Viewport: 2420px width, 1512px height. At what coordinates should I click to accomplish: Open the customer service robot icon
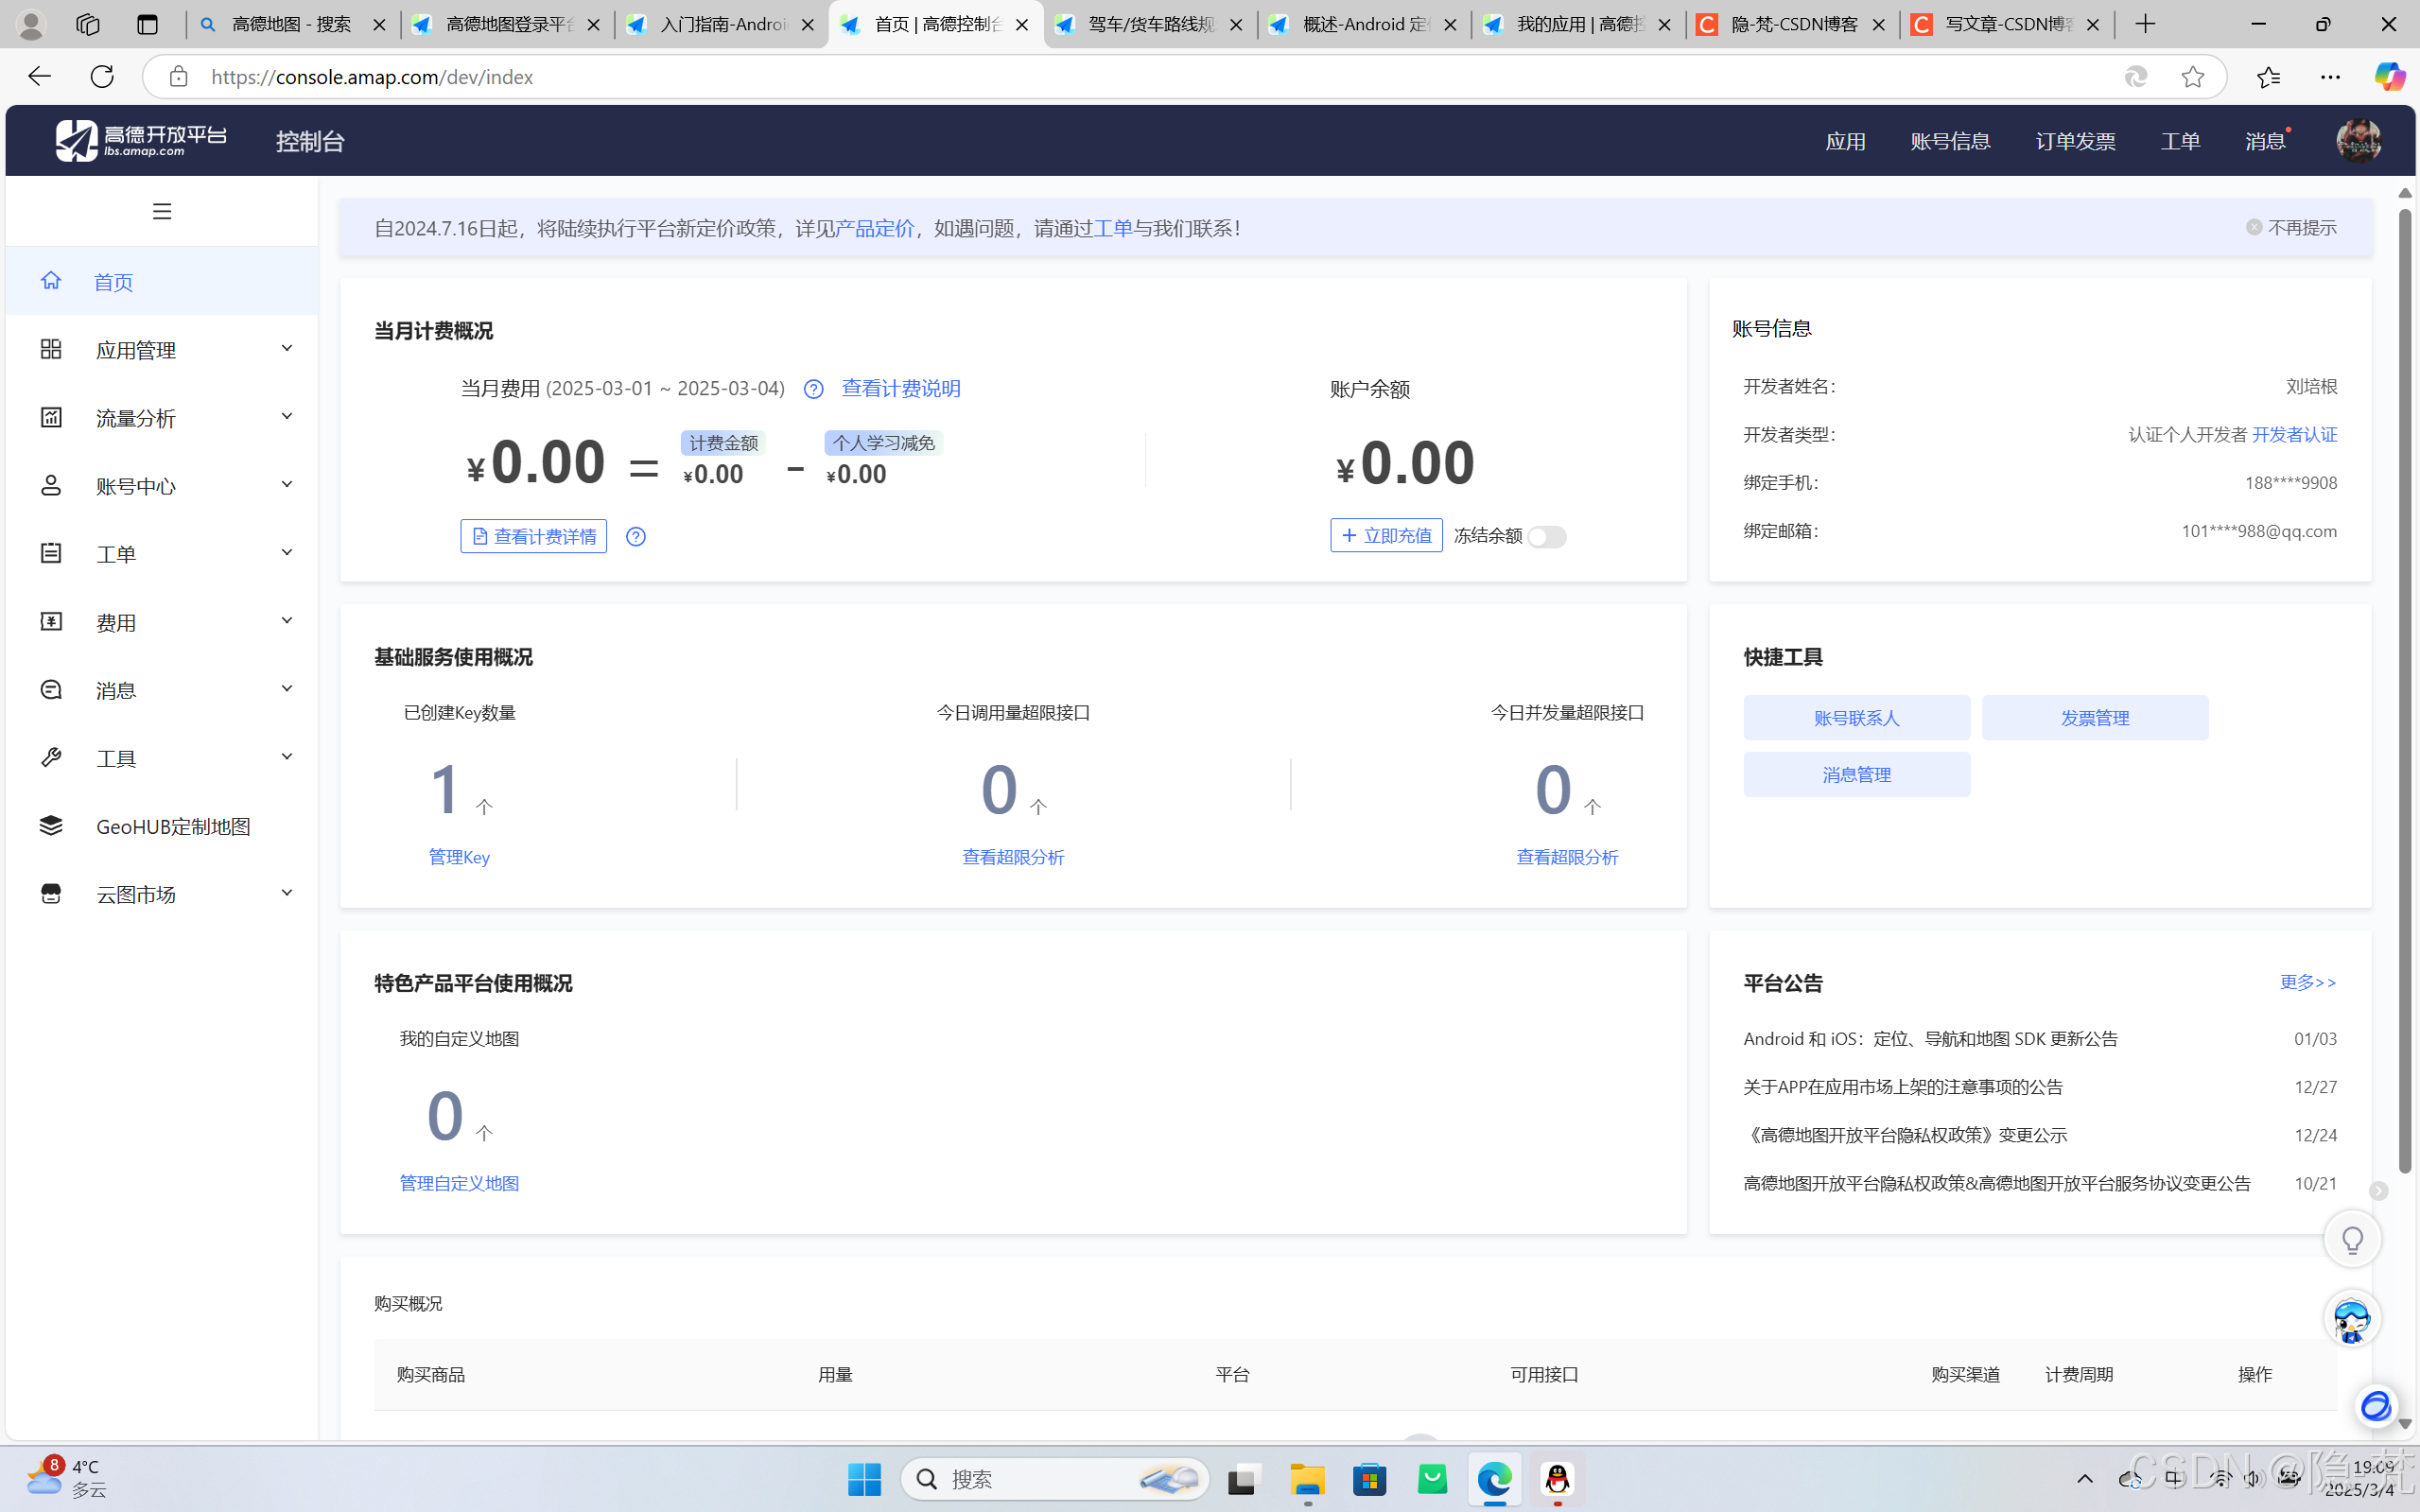pyautogui.click(x=2352, y=1319)
